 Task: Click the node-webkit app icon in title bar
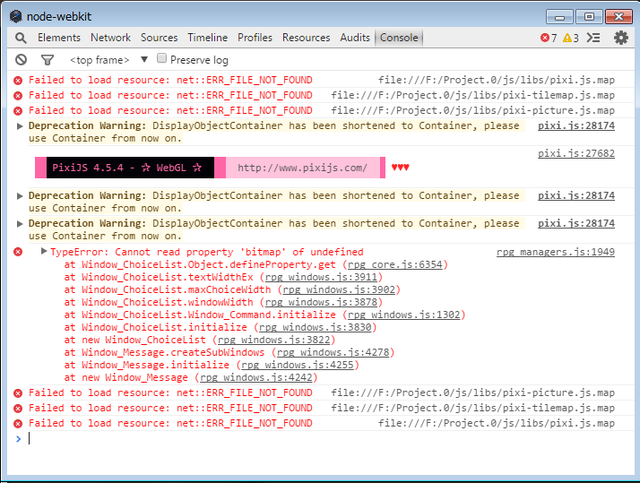[16, 16]
